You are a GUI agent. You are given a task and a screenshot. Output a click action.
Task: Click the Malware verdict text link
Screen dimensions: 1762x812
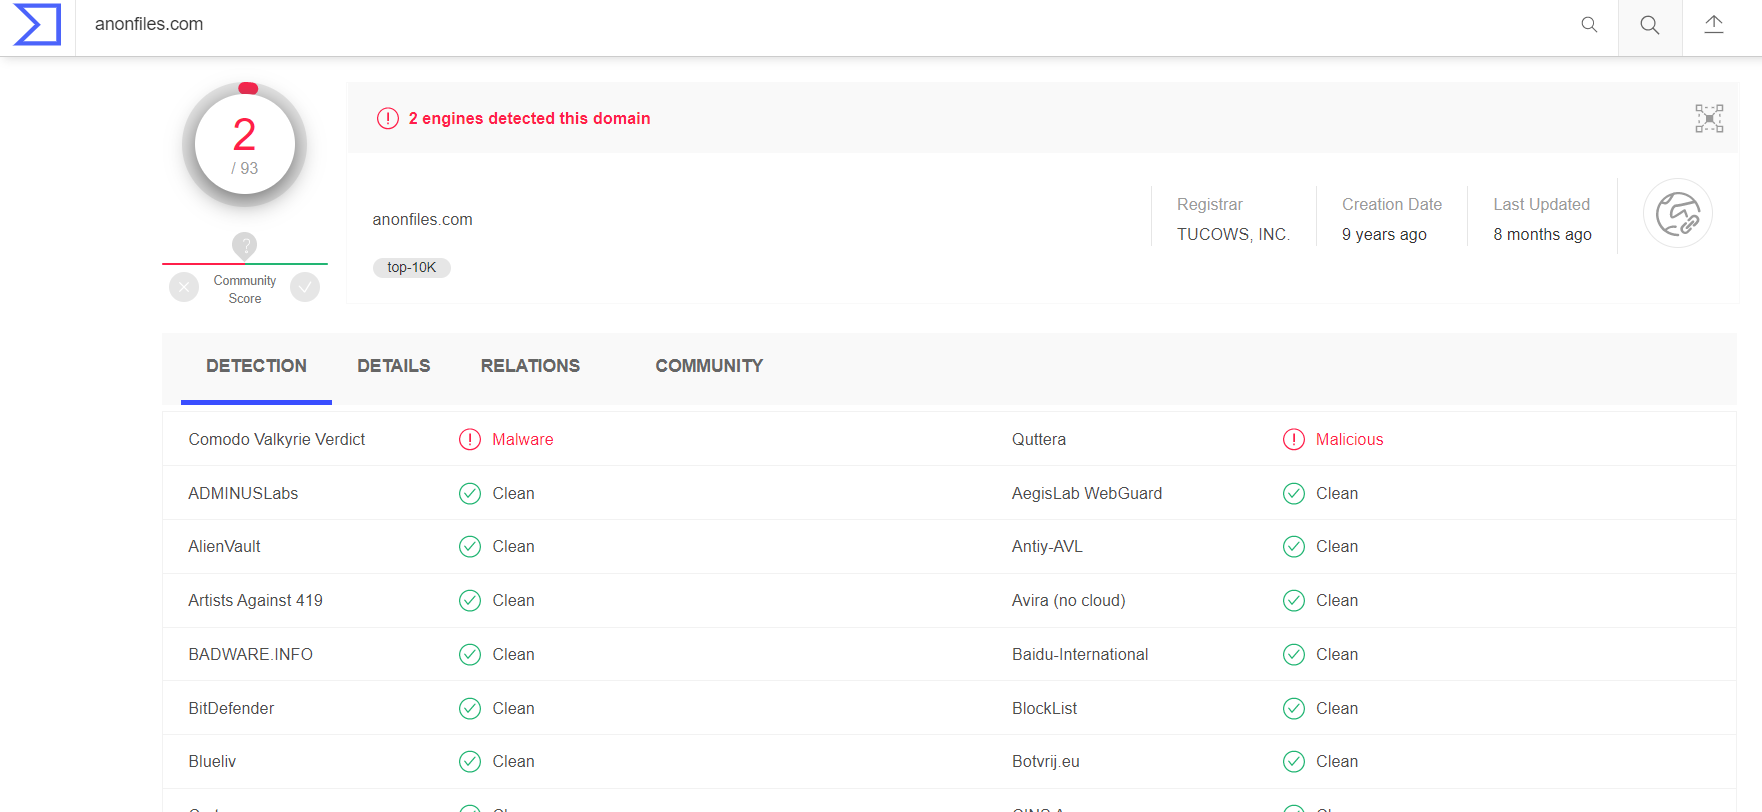(523, 440)
